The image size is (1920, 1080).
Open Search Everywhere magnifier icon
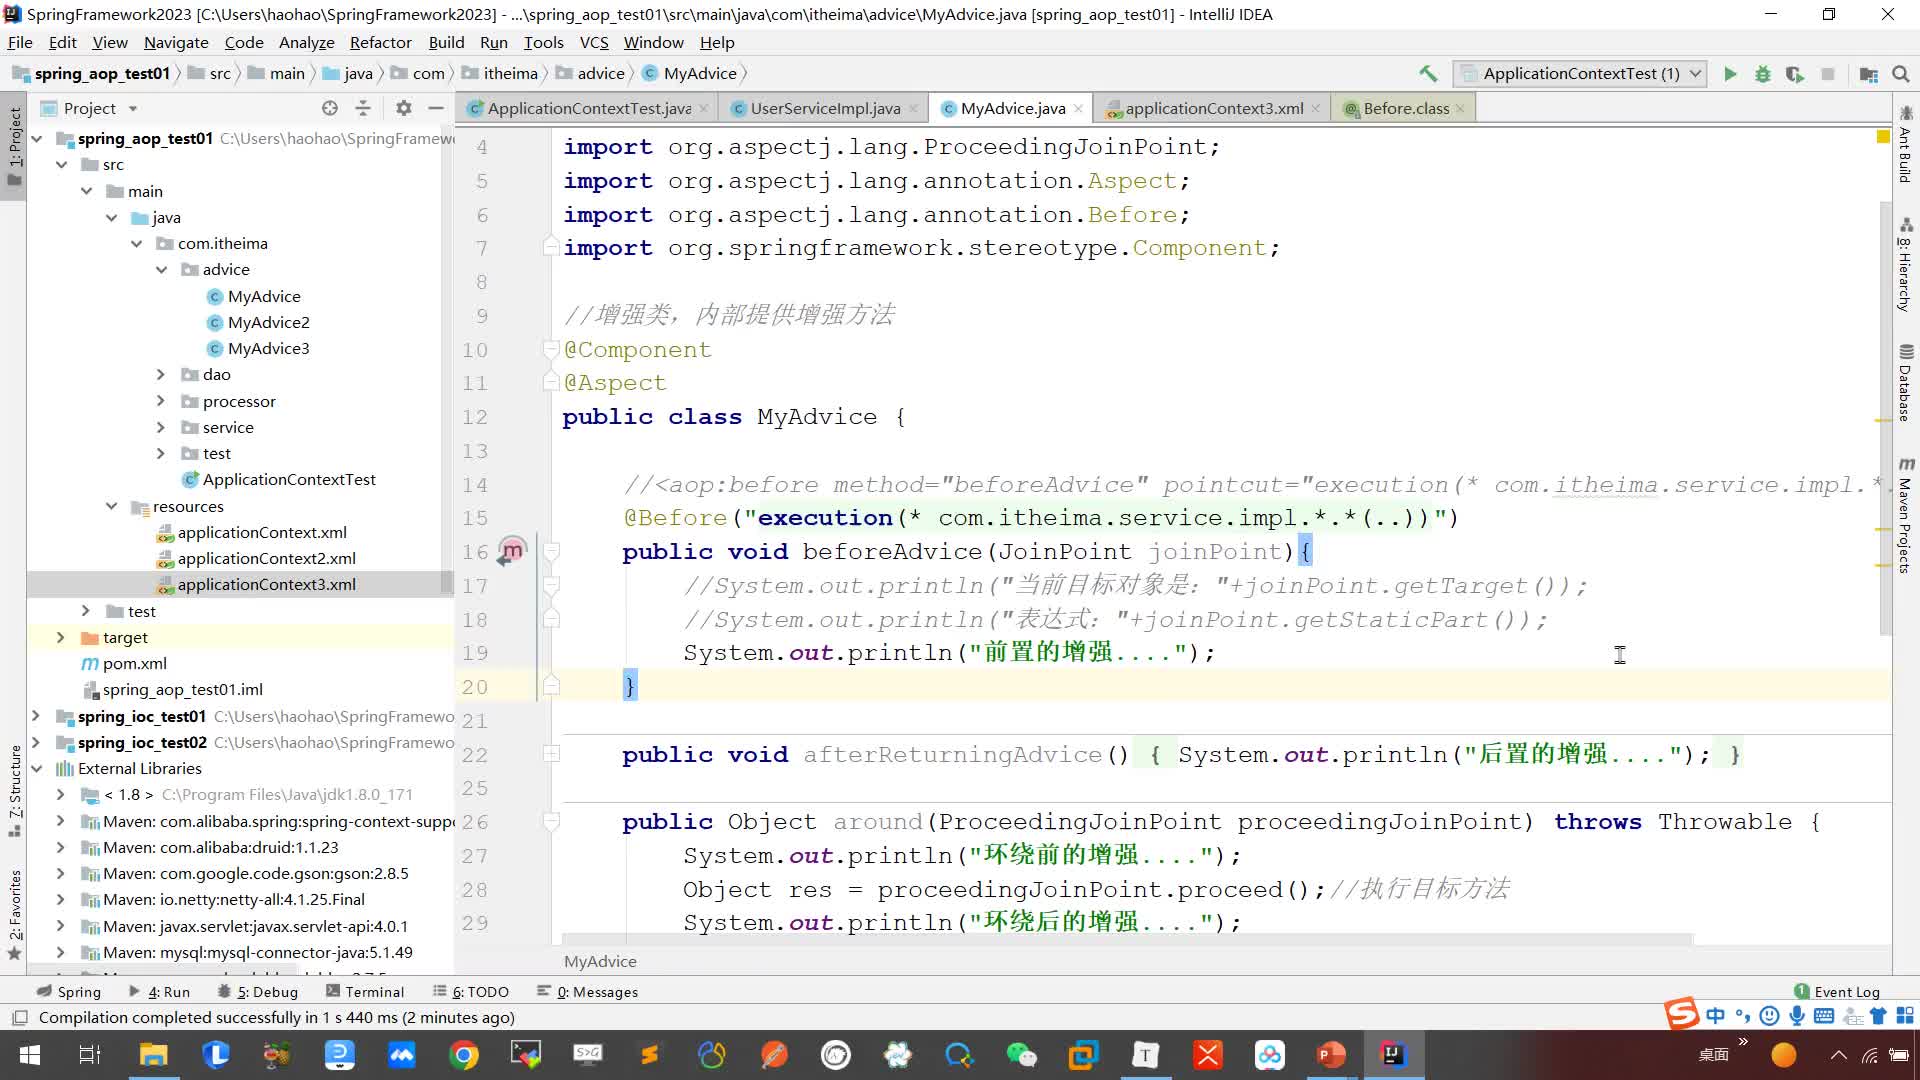point(1901,73)
